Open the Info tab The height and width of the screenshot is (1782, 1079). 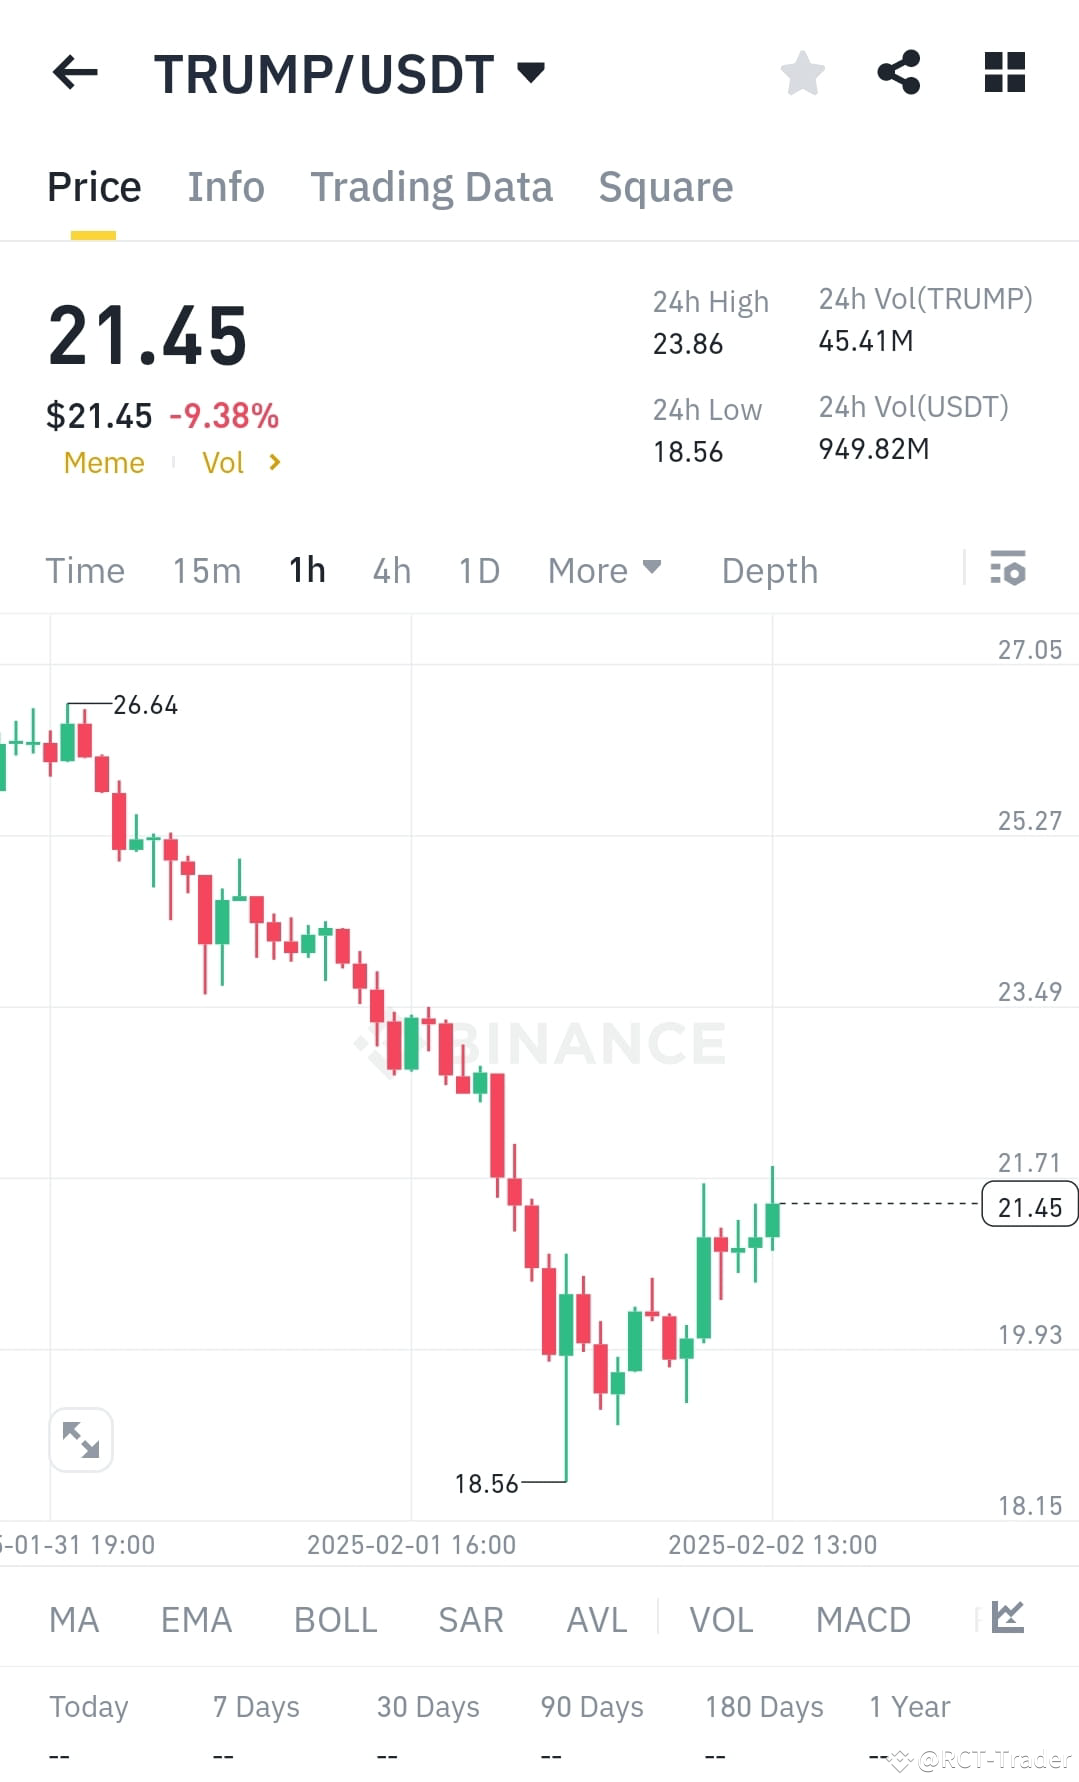pos(225,186)
